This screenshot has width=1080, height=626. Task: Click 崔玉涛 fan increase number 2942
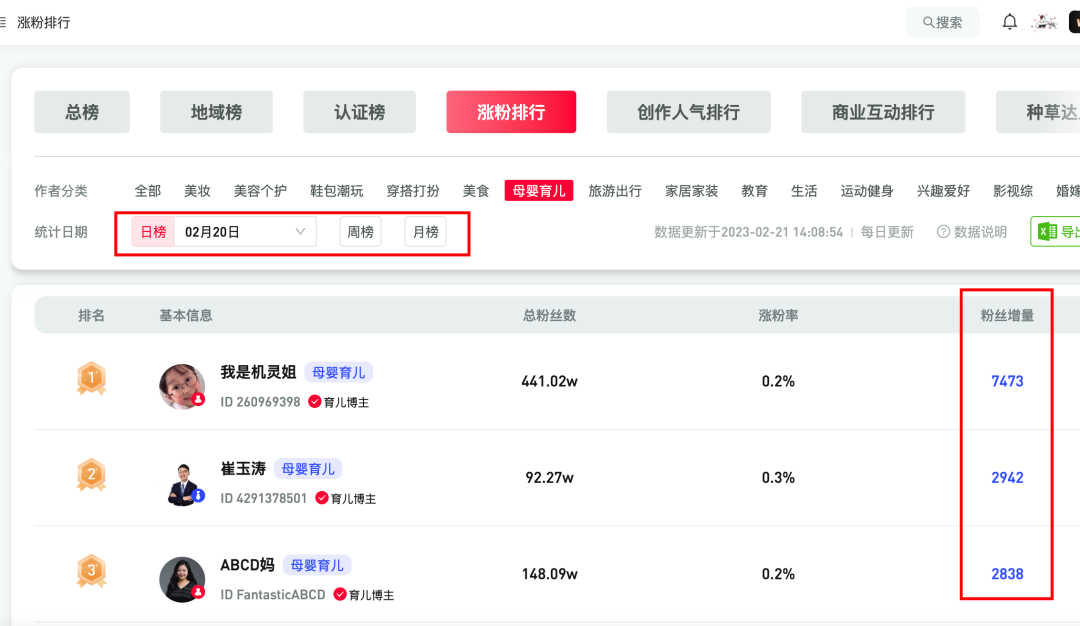(1007, 478)
